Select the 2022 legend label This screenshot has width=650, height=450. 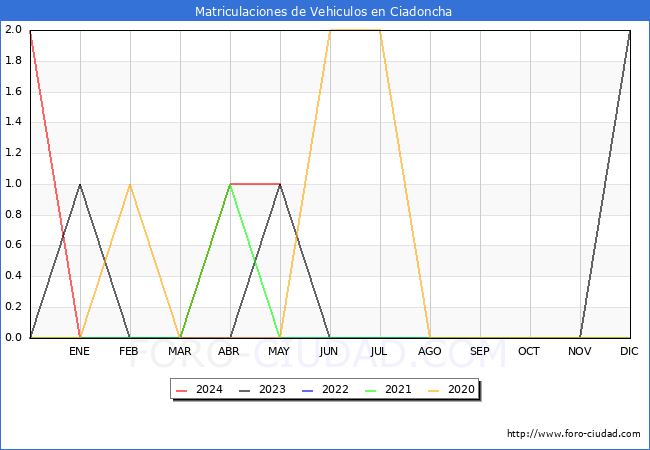[x=335, y=390]
